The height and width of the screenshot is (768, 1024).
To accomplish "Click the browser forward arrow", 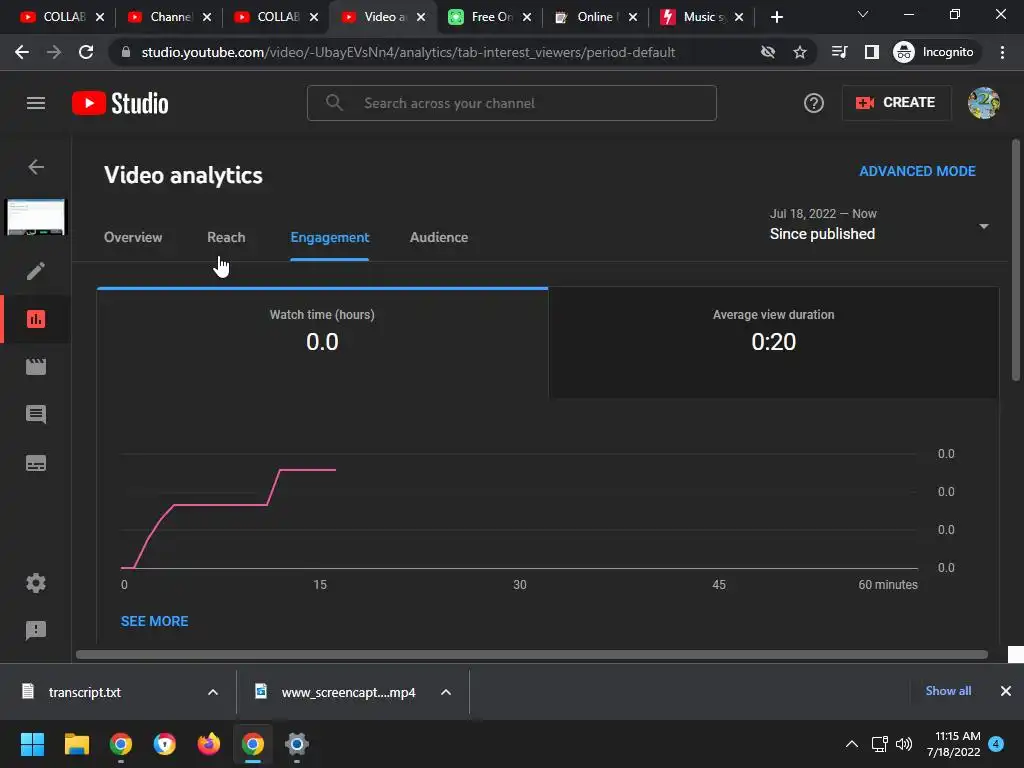I will pyautogui.click(x=54, y=52).
